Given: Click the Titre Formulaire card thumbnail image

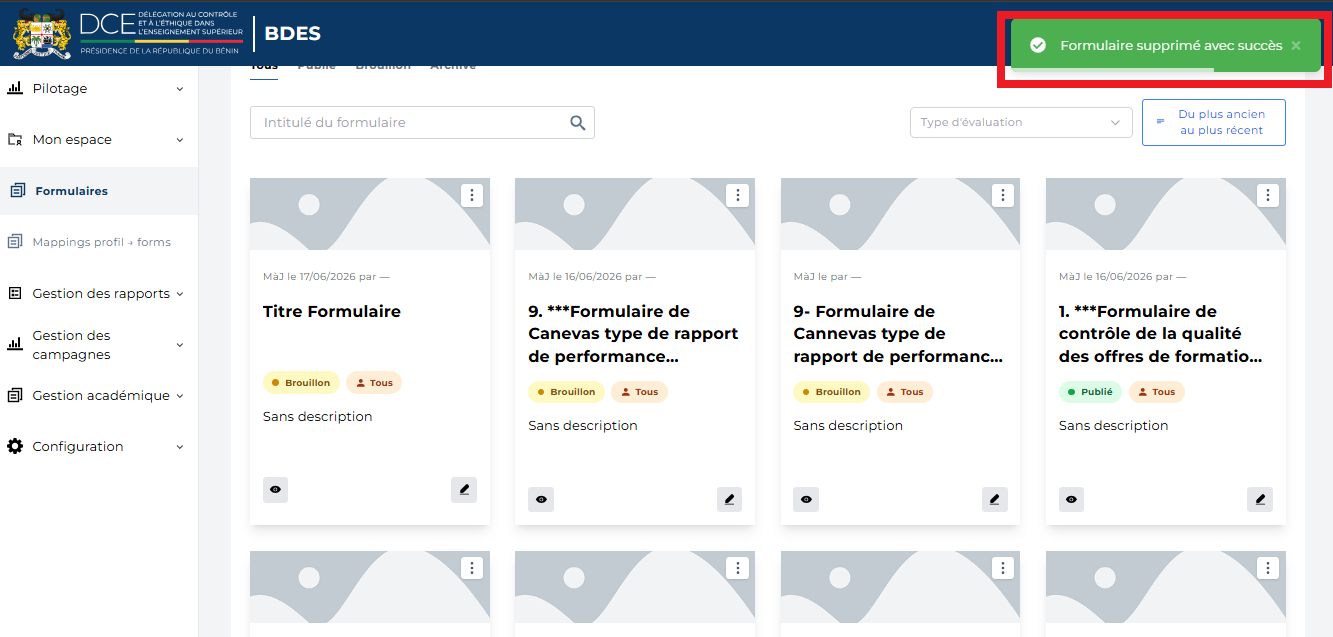Looking at the screenshot, I should (370, 214).
